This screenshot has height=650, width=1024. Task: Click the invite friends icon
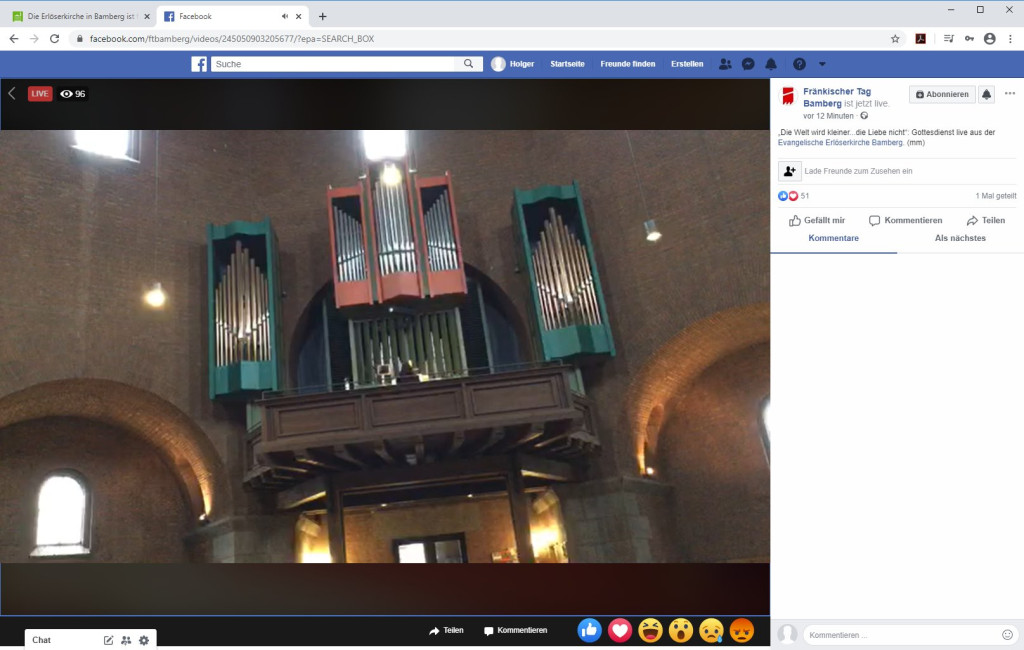pos(790,171)
